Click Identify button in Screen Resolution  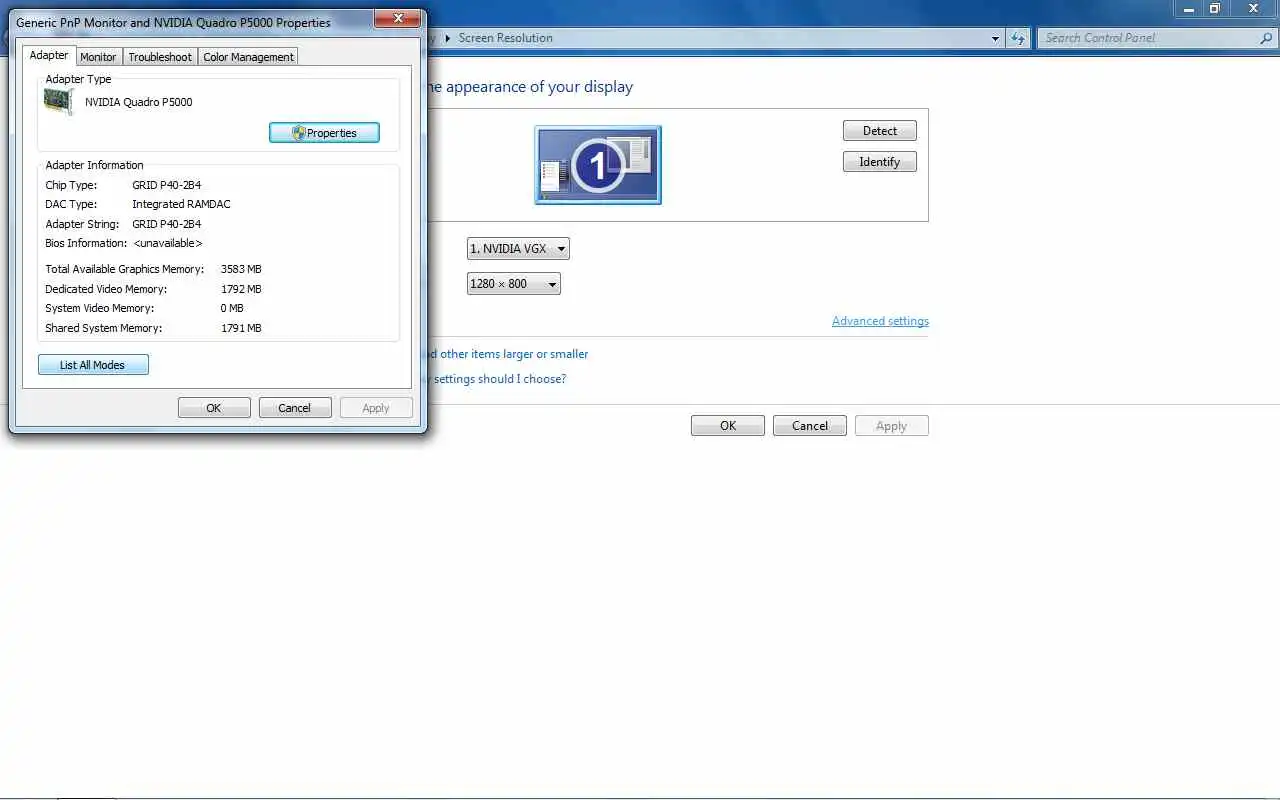click(880, 162)
